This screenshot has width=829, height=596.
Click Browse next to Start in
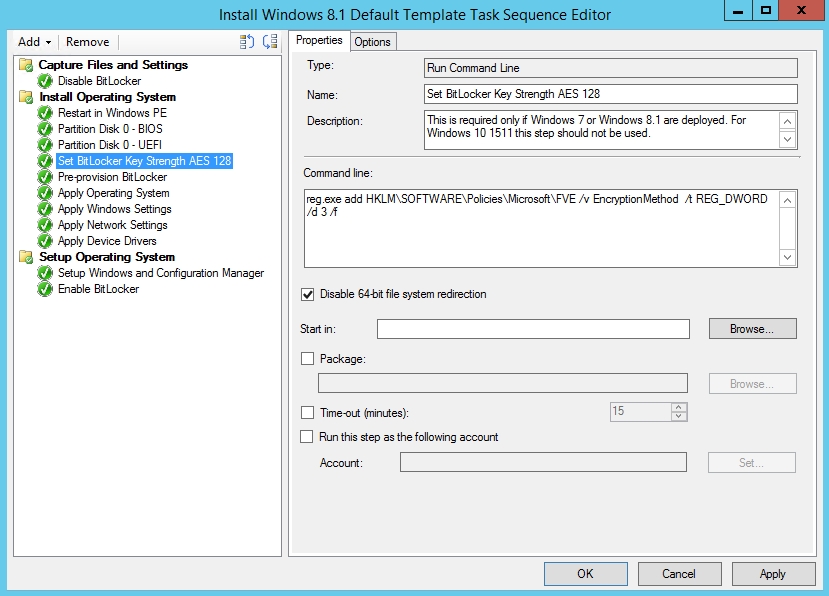pyautogui.click(x=752, y=328)
